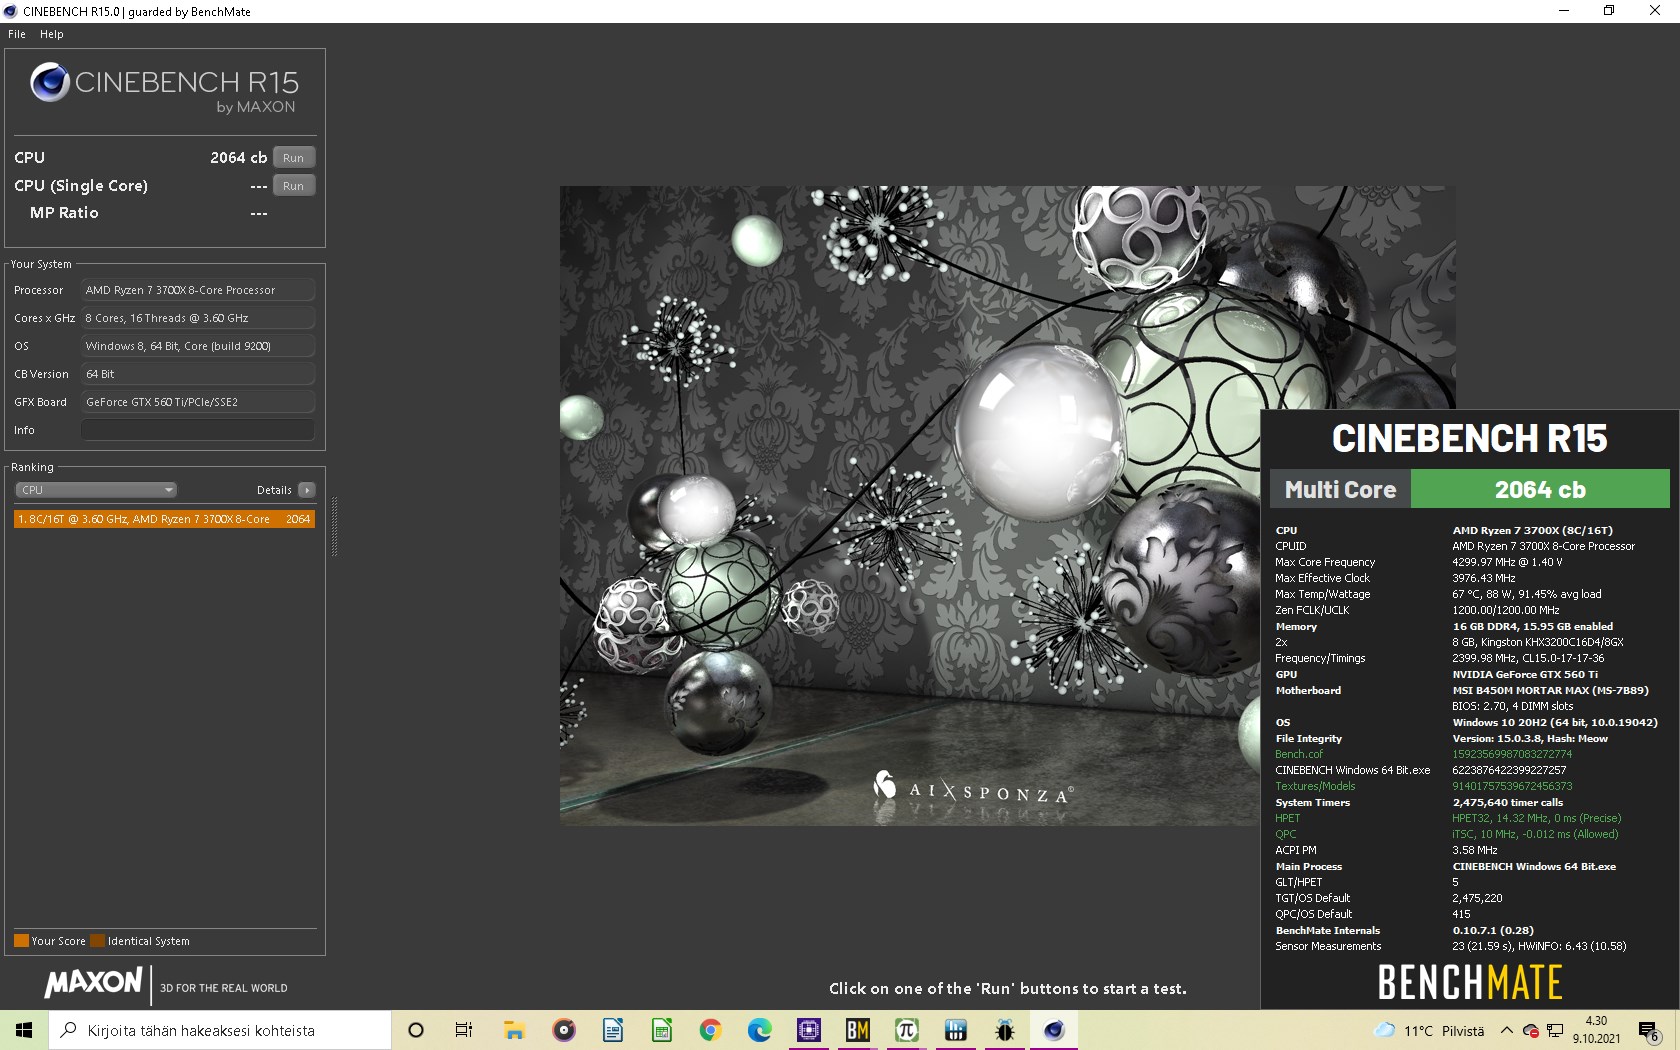Click the BENCHMATE logo
This screenshot has width=1680, height=1050.
point(1470,982)
